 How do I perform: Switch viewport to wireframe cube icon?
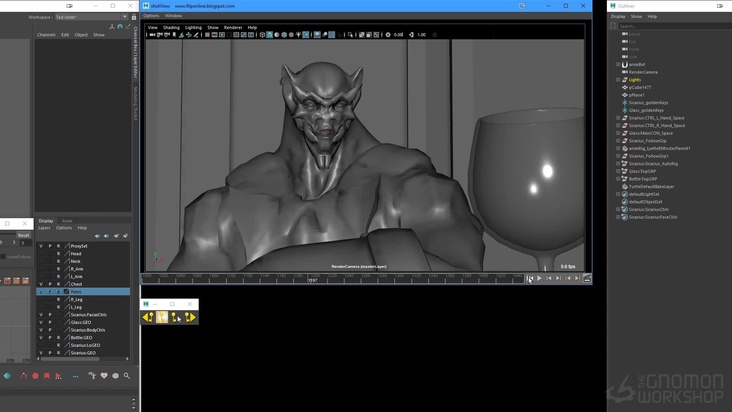coord(262,35)
